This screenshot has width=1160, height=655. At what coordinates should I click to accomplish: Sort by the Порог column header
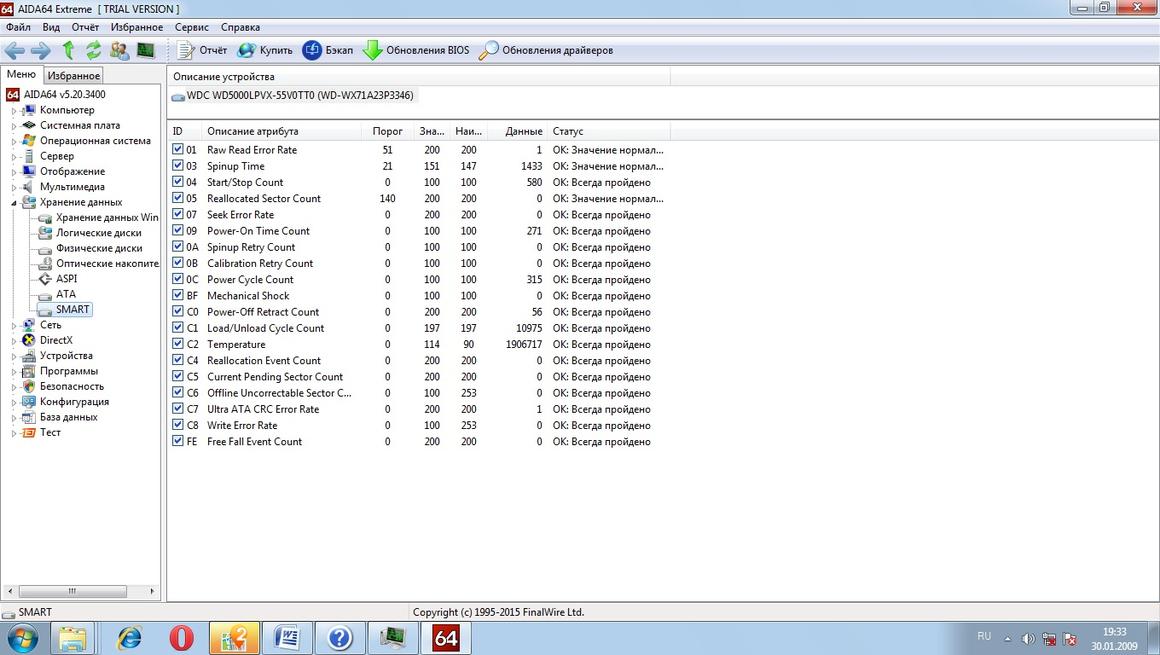[387, 131]
